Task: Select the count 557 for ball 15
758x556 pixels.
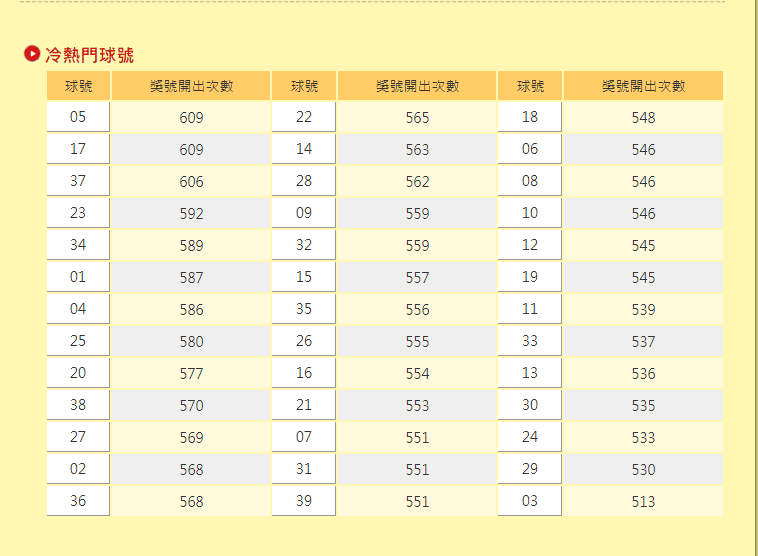Action: point(417,277)
